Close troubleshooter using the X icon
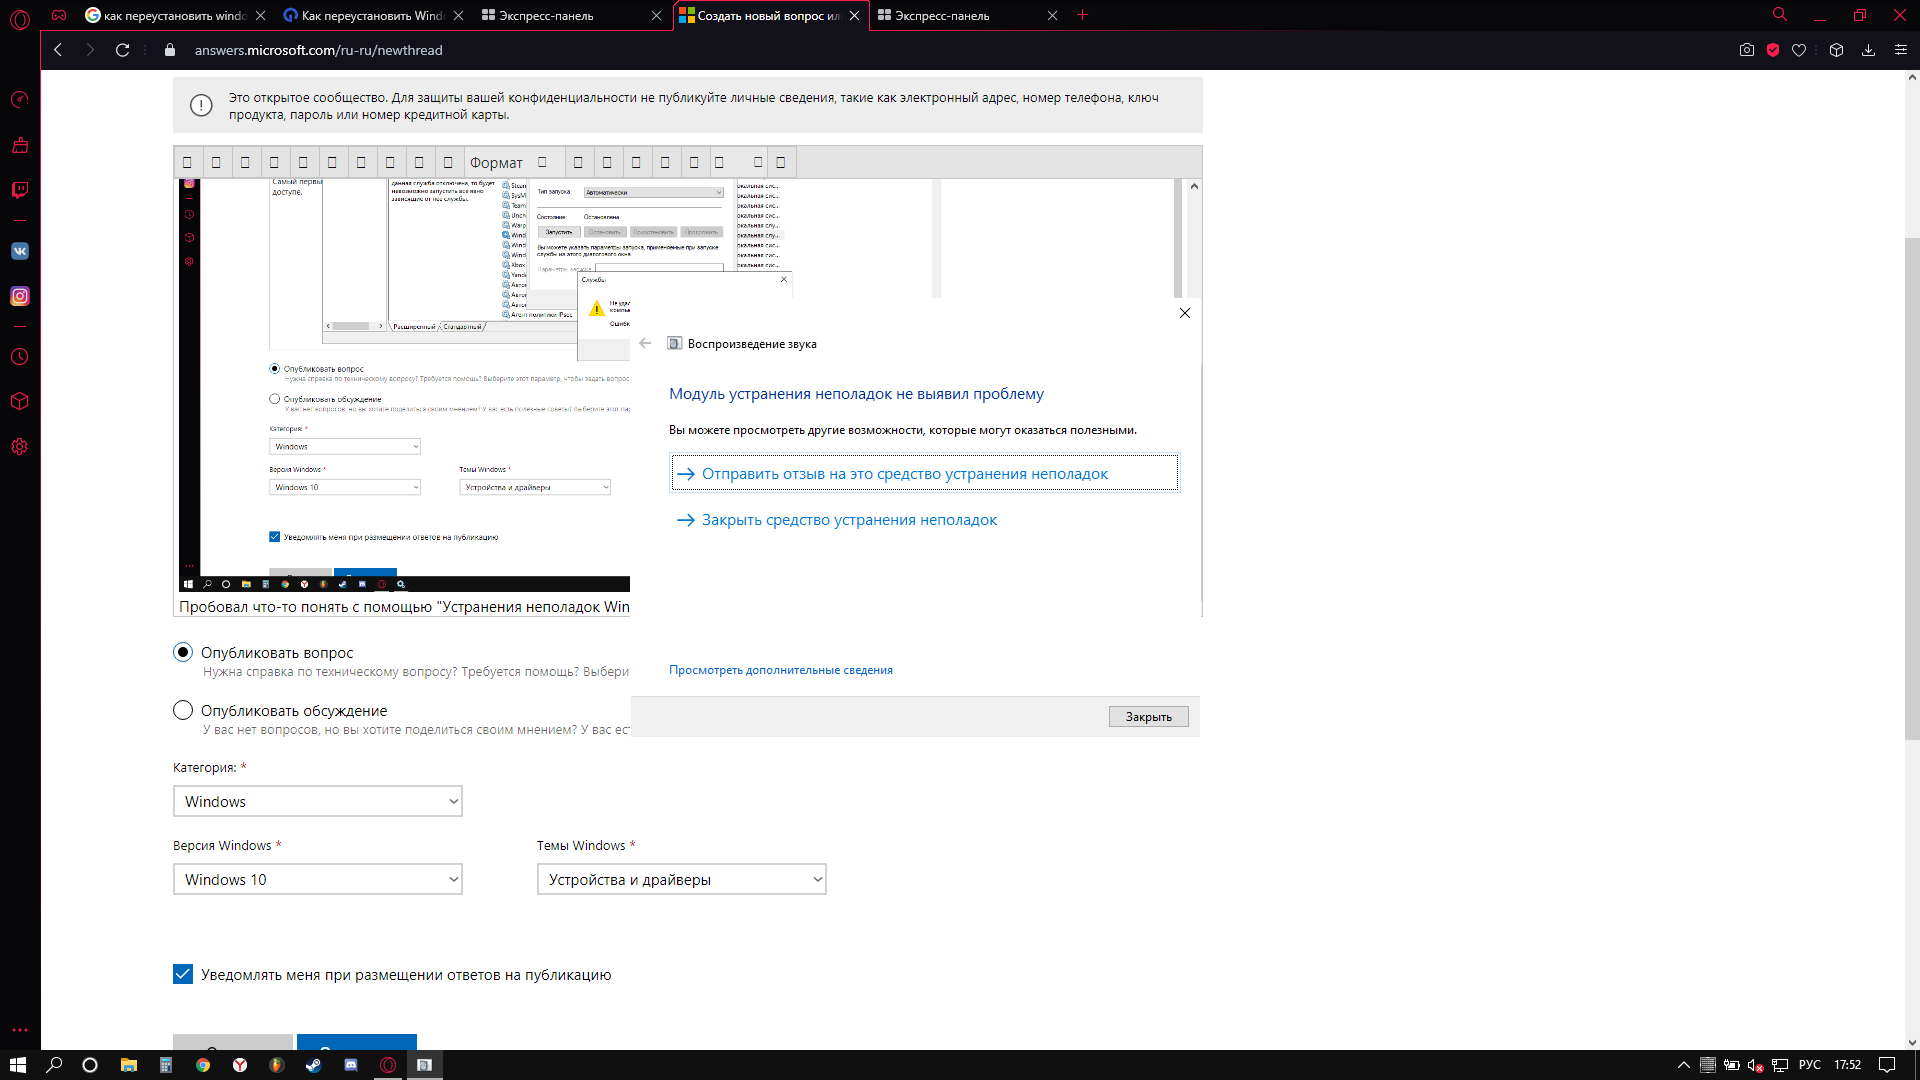1920x1080 pixels. pos(1185,313)
